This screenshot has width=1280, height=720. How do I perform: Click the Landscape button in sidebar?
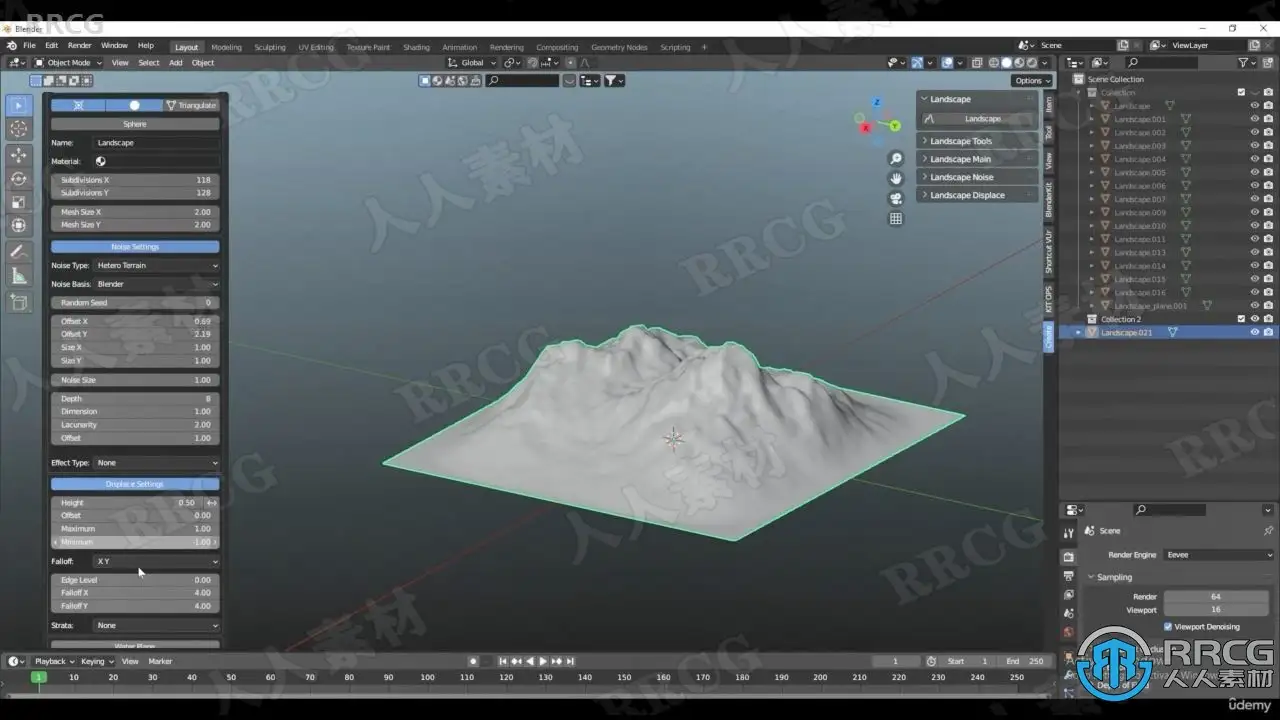point(977,119)
